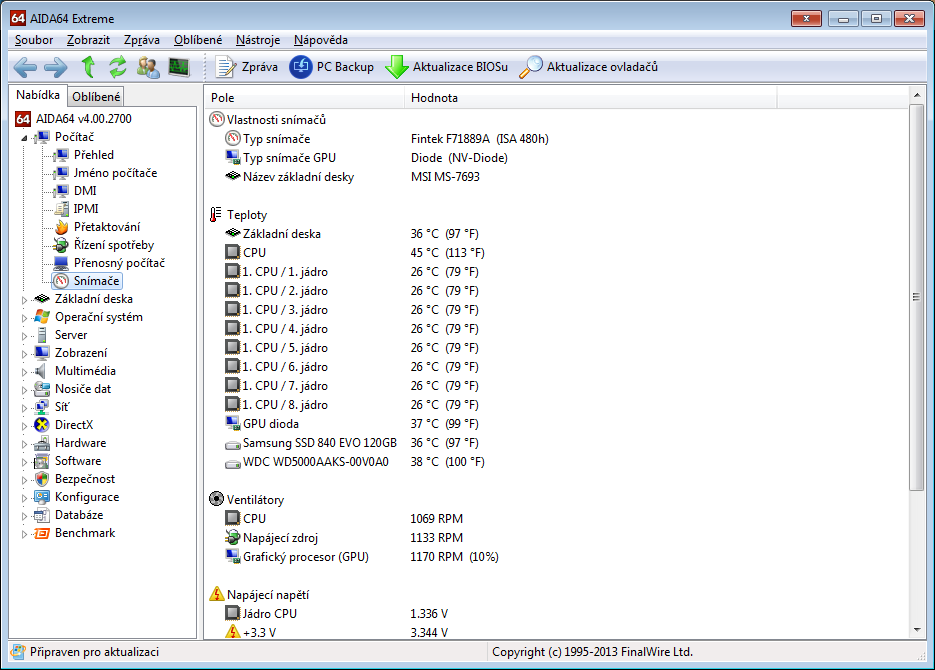935x670 pixels.
Task: Open the Soubor menu
Action: (x=34, y=40)
